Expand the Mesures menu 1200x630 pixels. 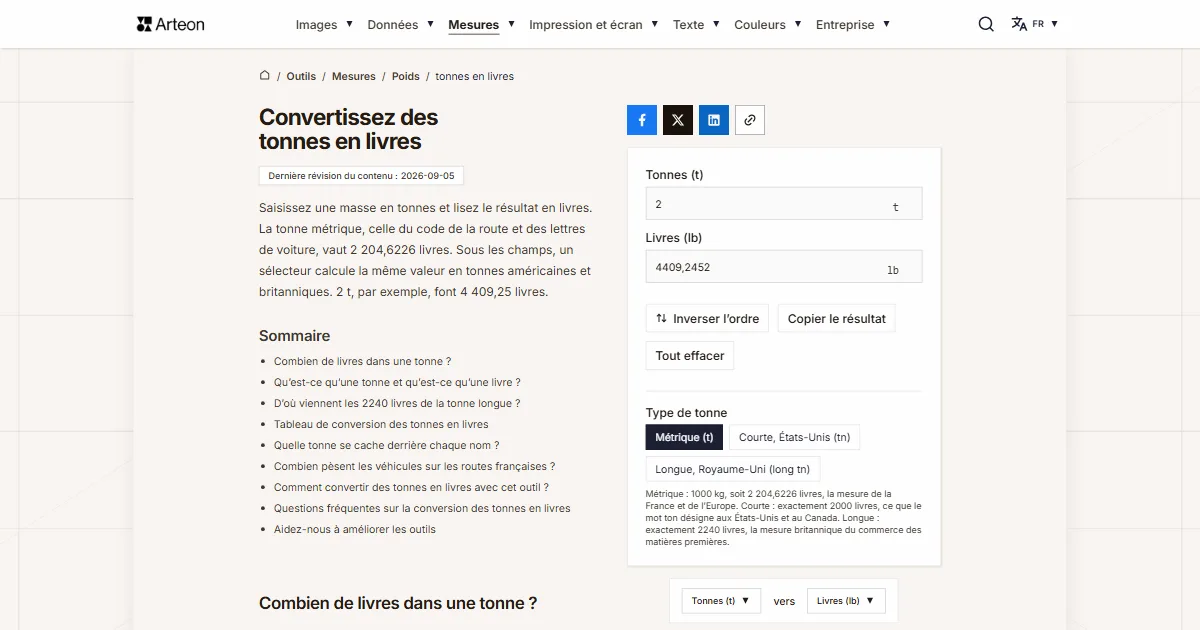[x=481, y=25]
